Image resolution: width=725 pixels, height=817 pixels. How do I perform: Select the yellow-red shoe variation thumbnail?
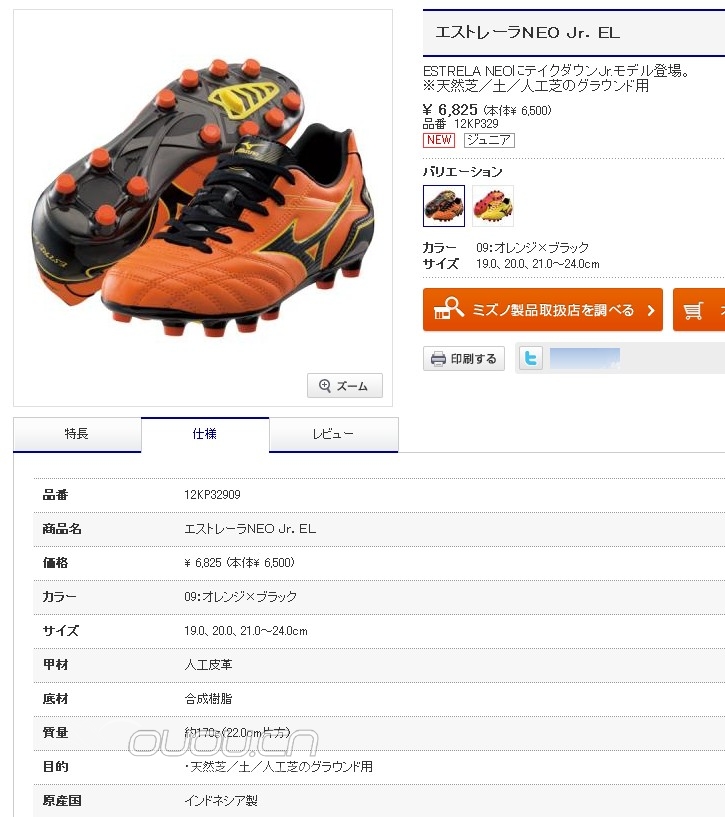[493, 206]
